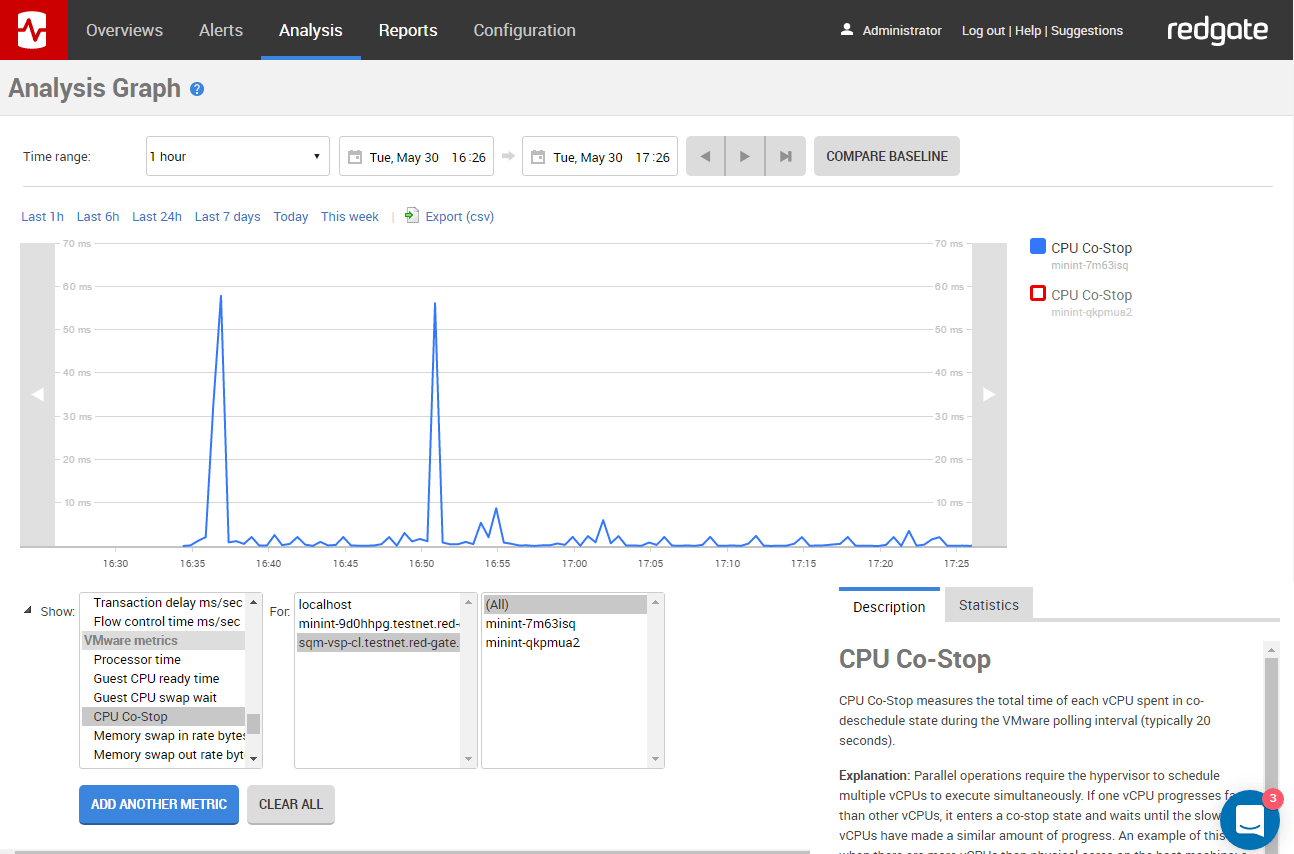The image size is (1294, 854).
Task: Click the SQL Monitor logo in the top-left corner
Action: click(33, 29)
